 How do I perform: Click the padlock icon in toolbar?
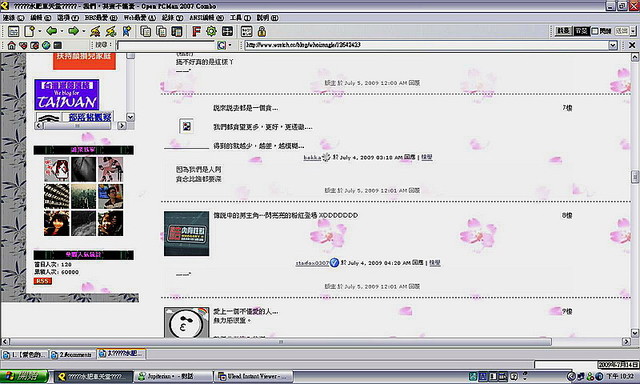(262, 31)
